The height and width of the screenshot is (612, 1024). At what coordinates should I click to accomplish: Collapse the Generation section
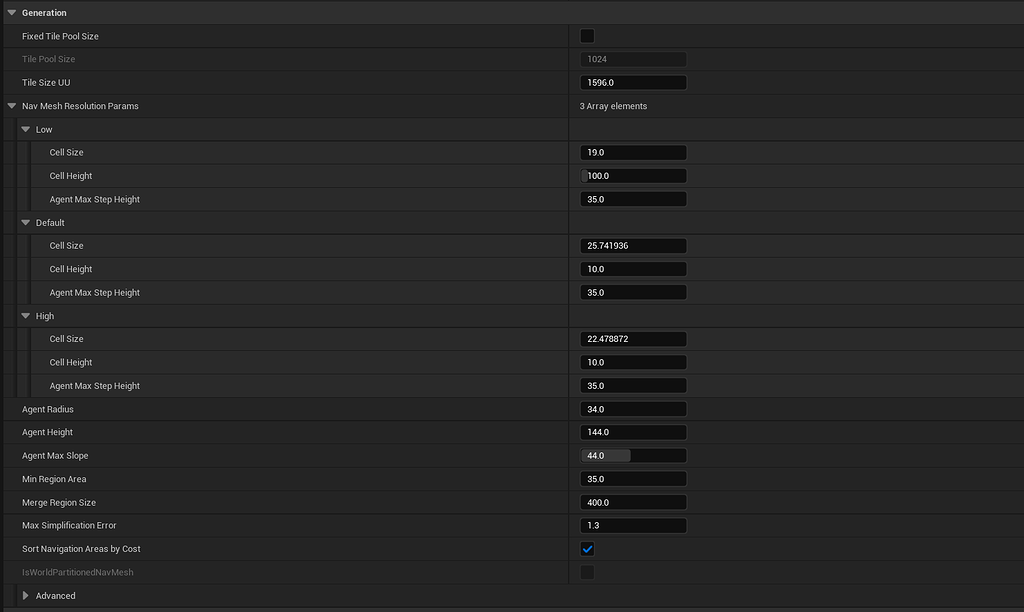click(x=10, y=12)
